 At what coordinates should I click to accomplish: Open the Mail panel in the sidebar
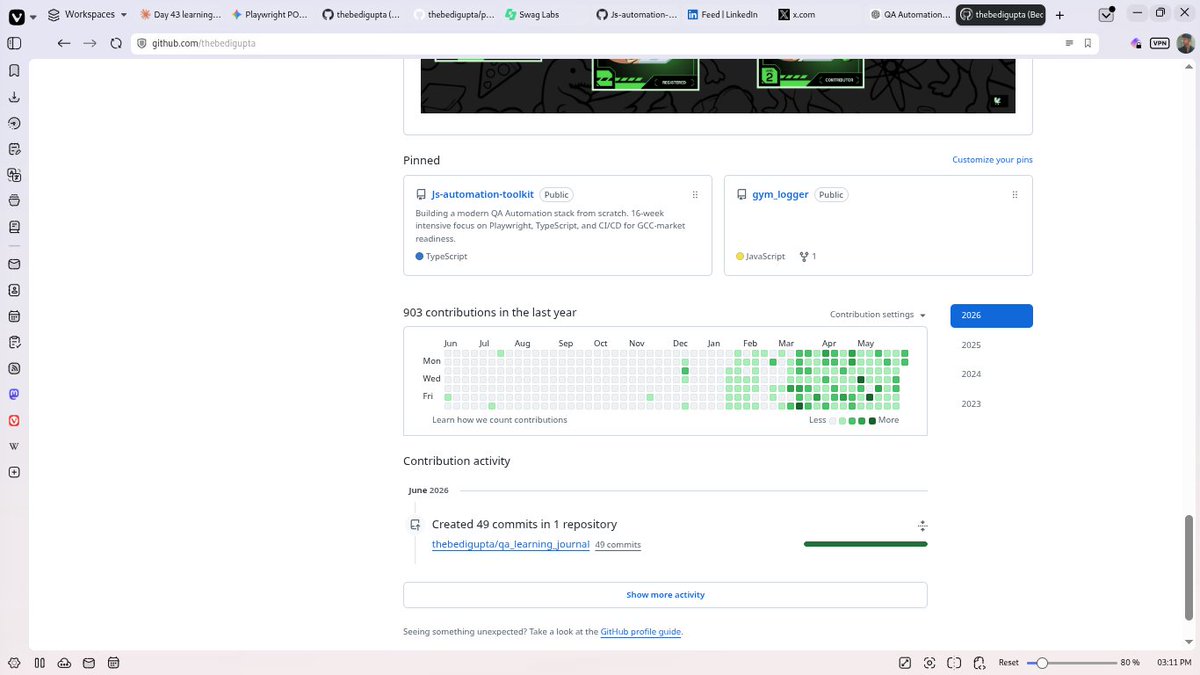point(14,264)
